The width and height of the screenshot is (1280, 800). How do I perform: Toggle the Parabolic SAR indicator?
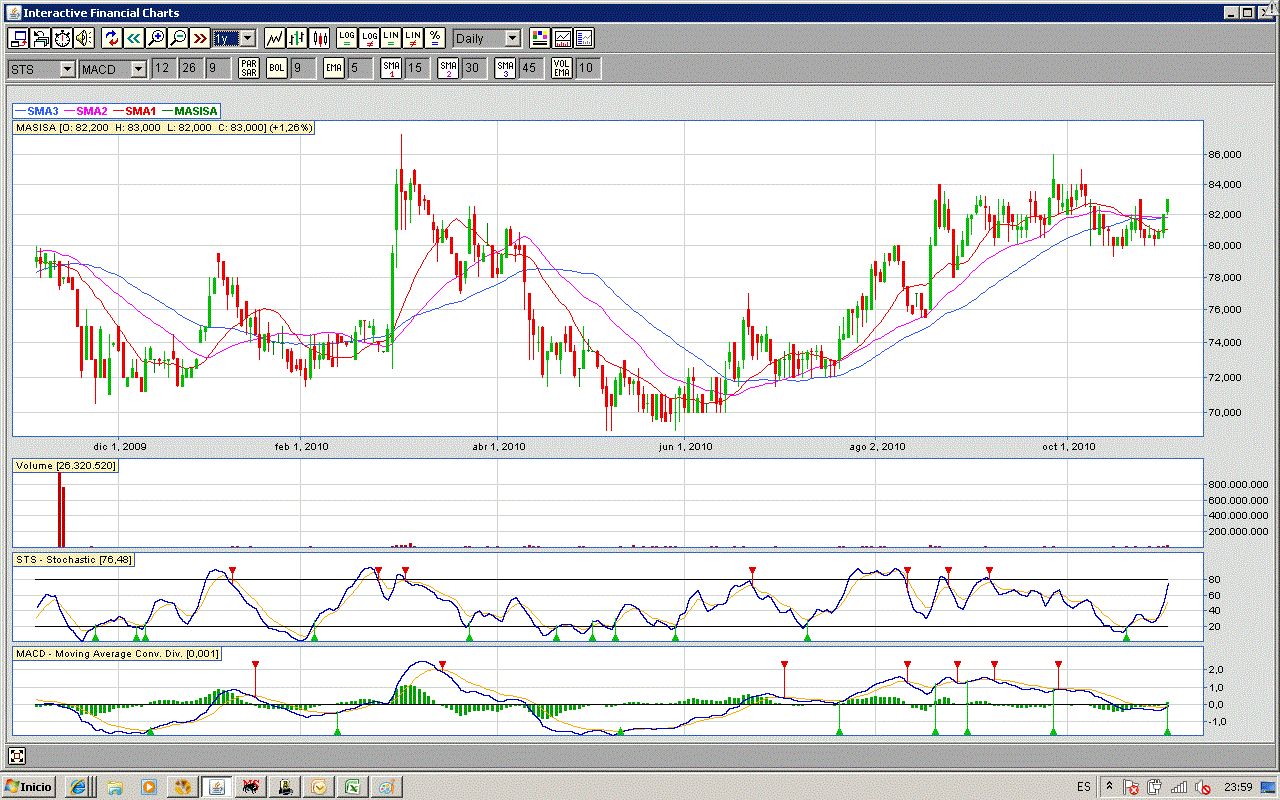point(249,68)
